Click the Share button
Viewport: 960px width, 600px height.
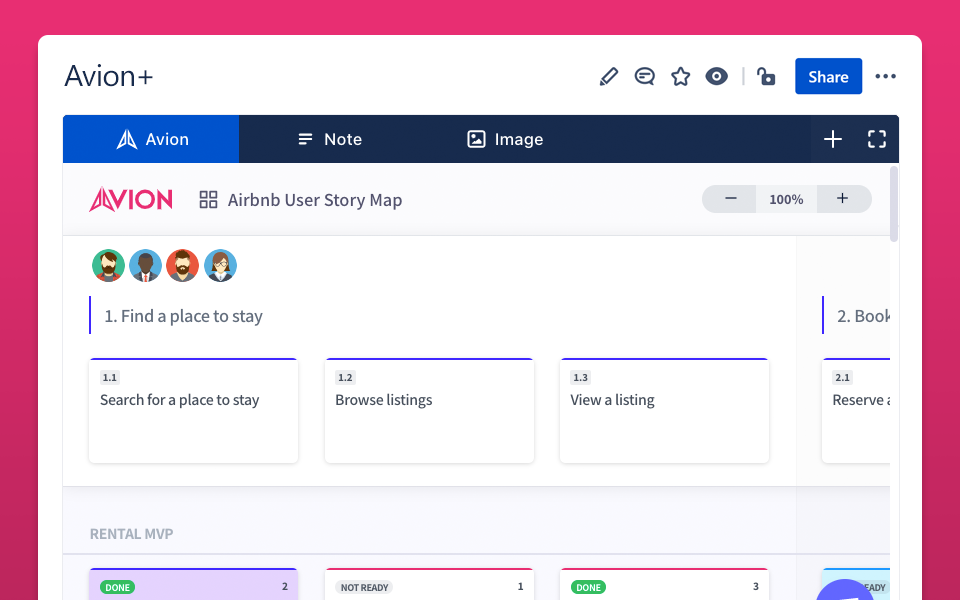click(x=828, y=77)
